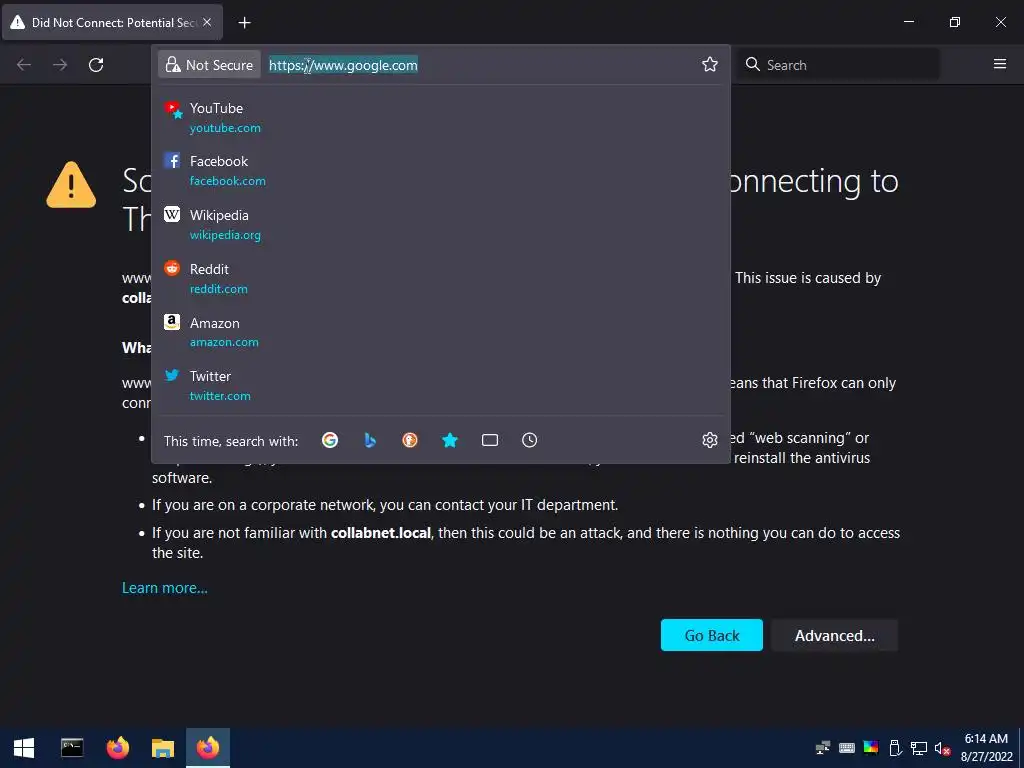Open the Amazon suggestion

point(441,332)
